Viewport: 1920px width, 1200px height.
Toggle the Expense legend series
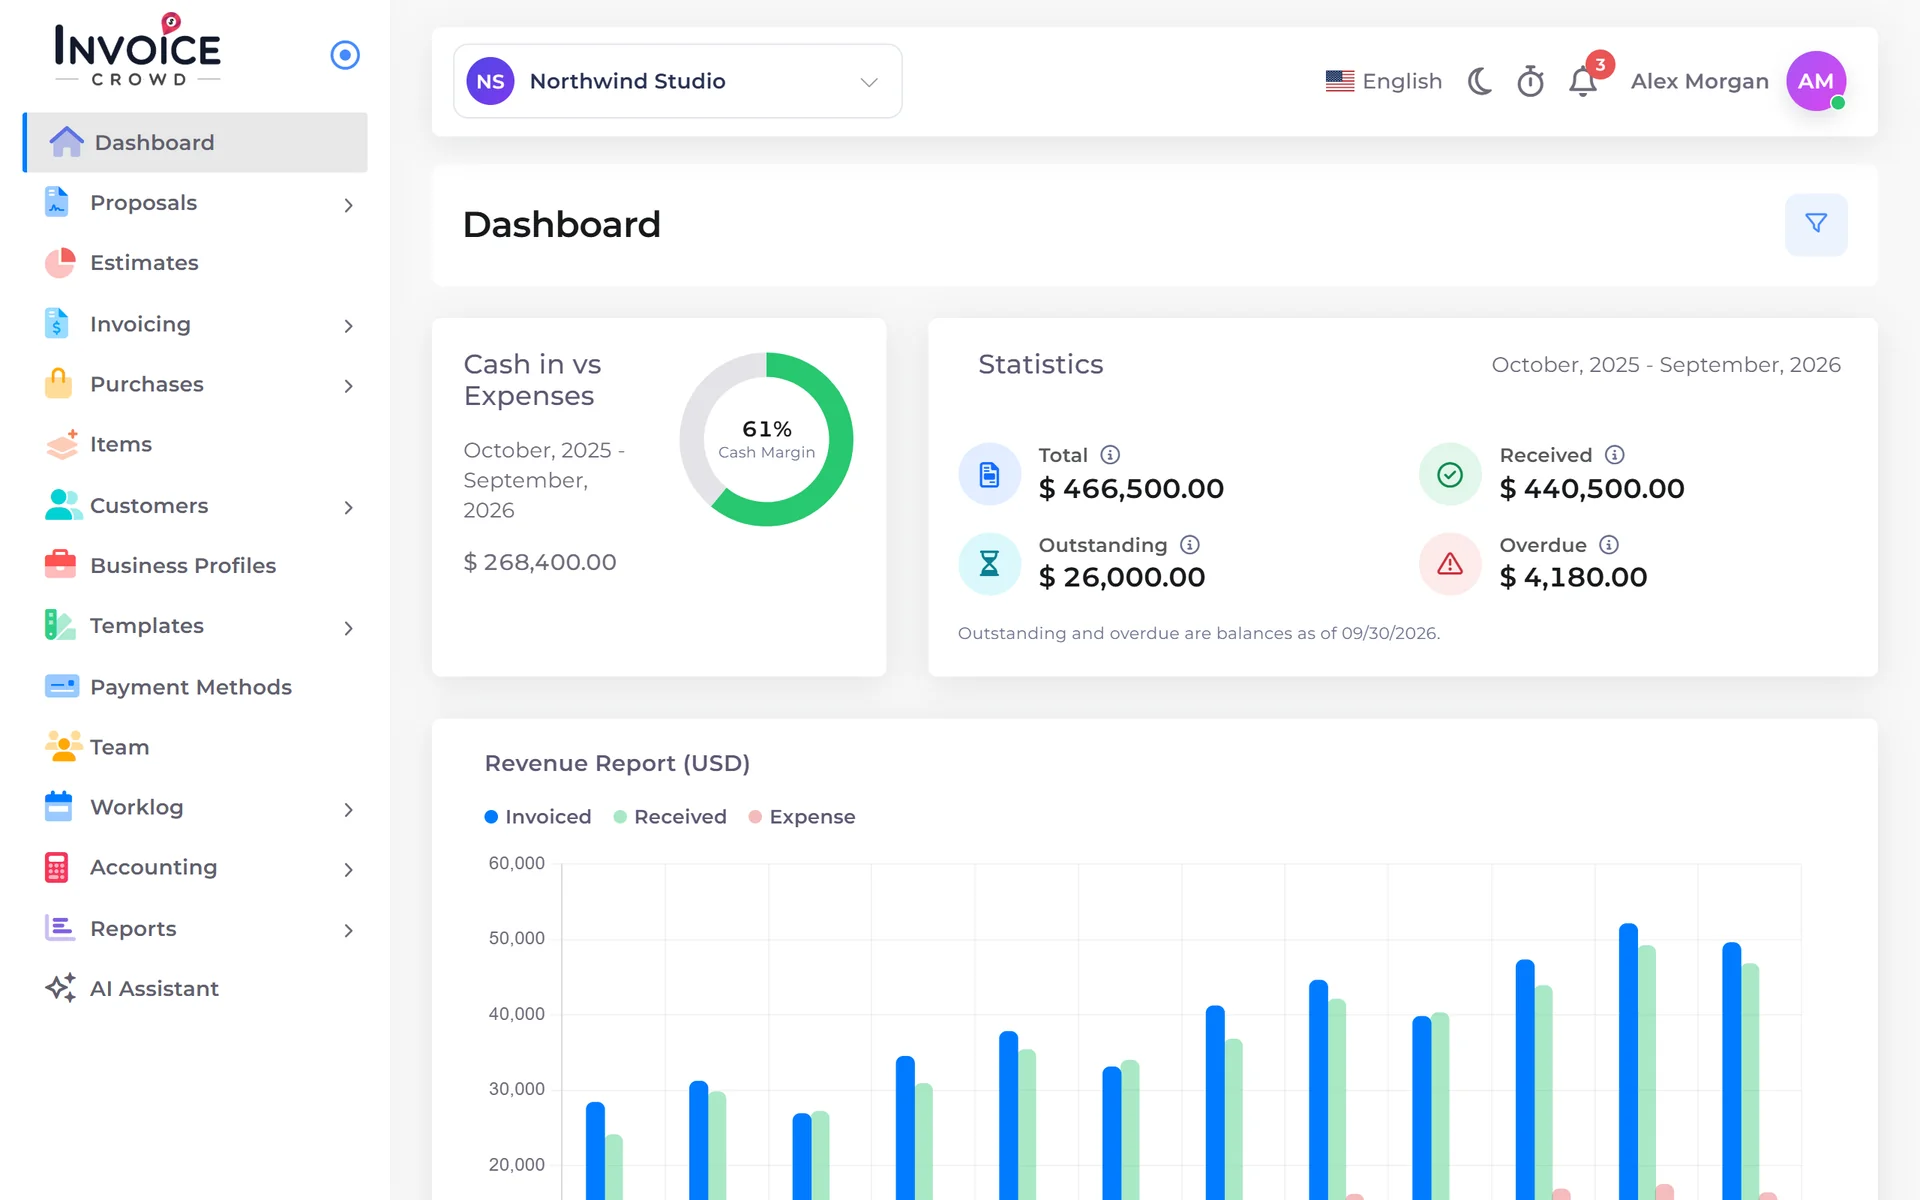click(802, 817)
